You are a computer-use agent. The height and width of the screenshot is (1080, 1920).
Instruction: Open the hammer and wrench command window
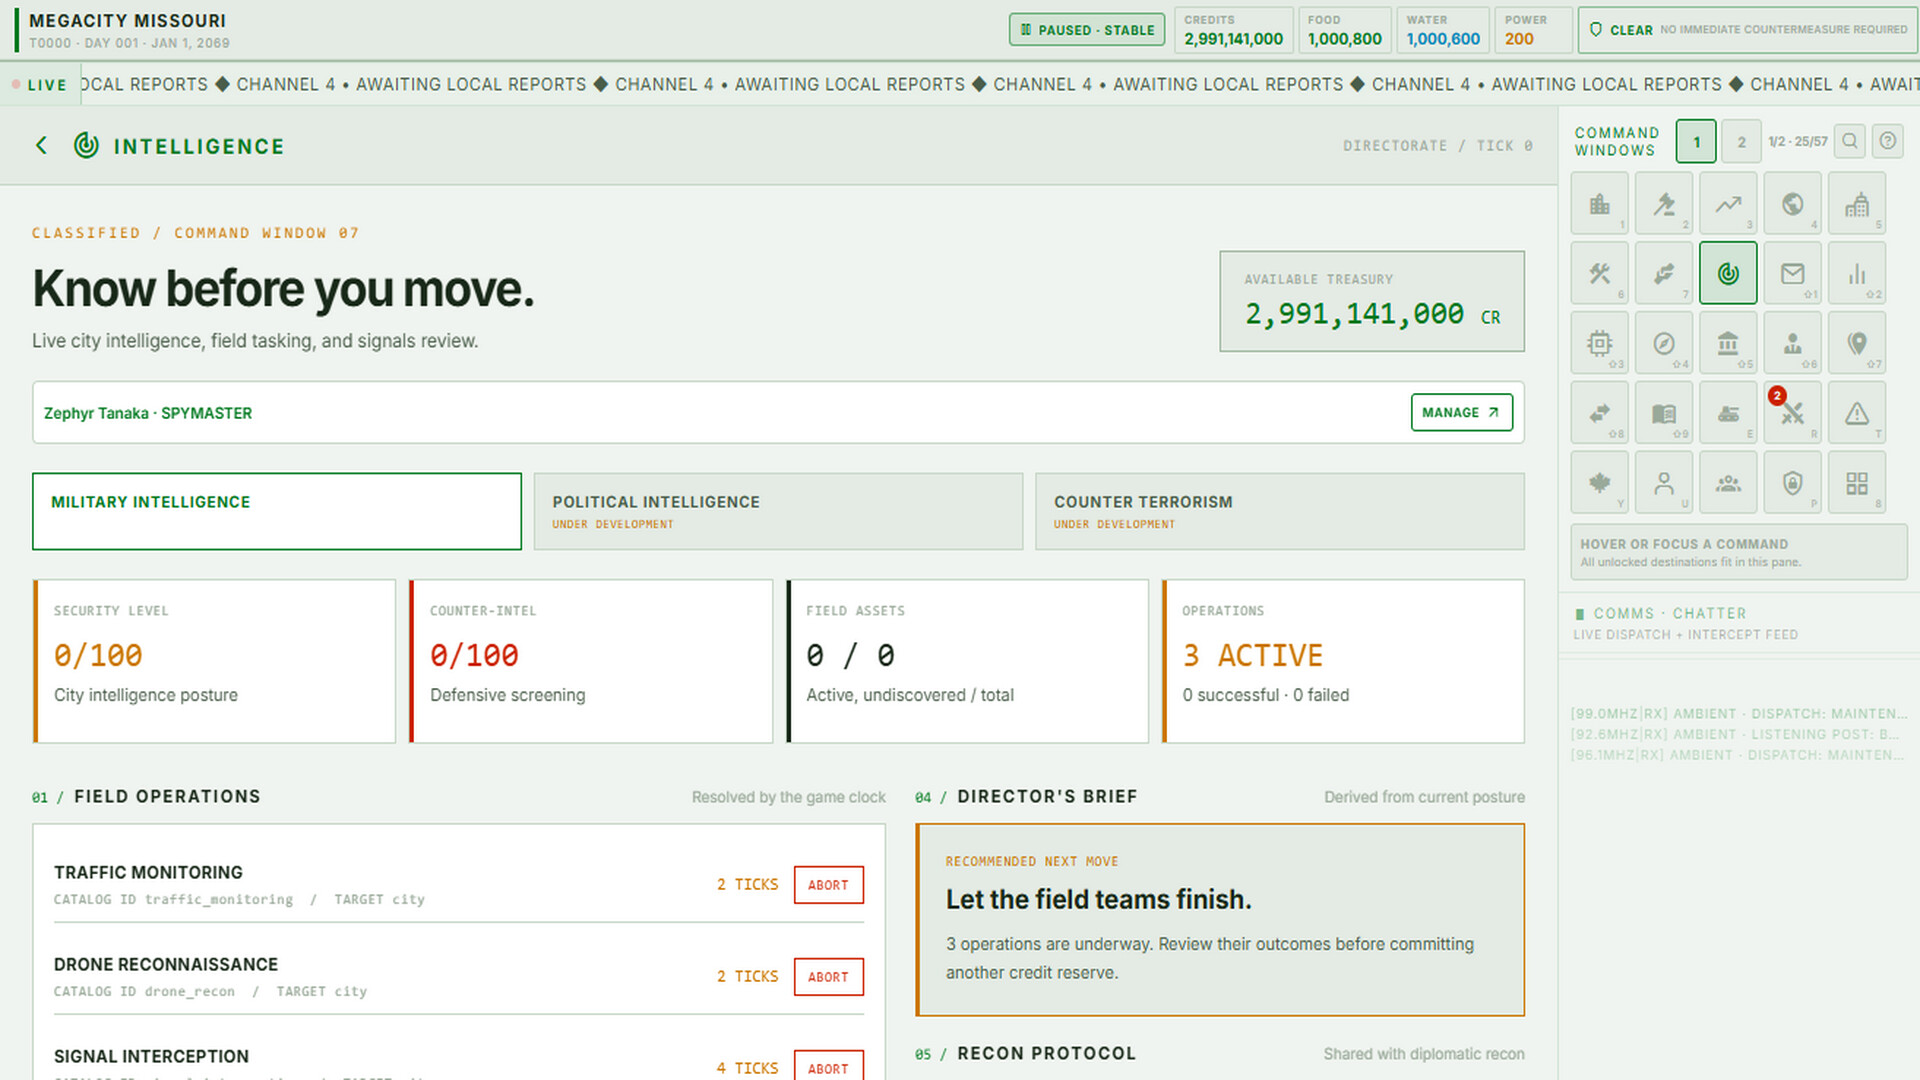(1600, 273)
